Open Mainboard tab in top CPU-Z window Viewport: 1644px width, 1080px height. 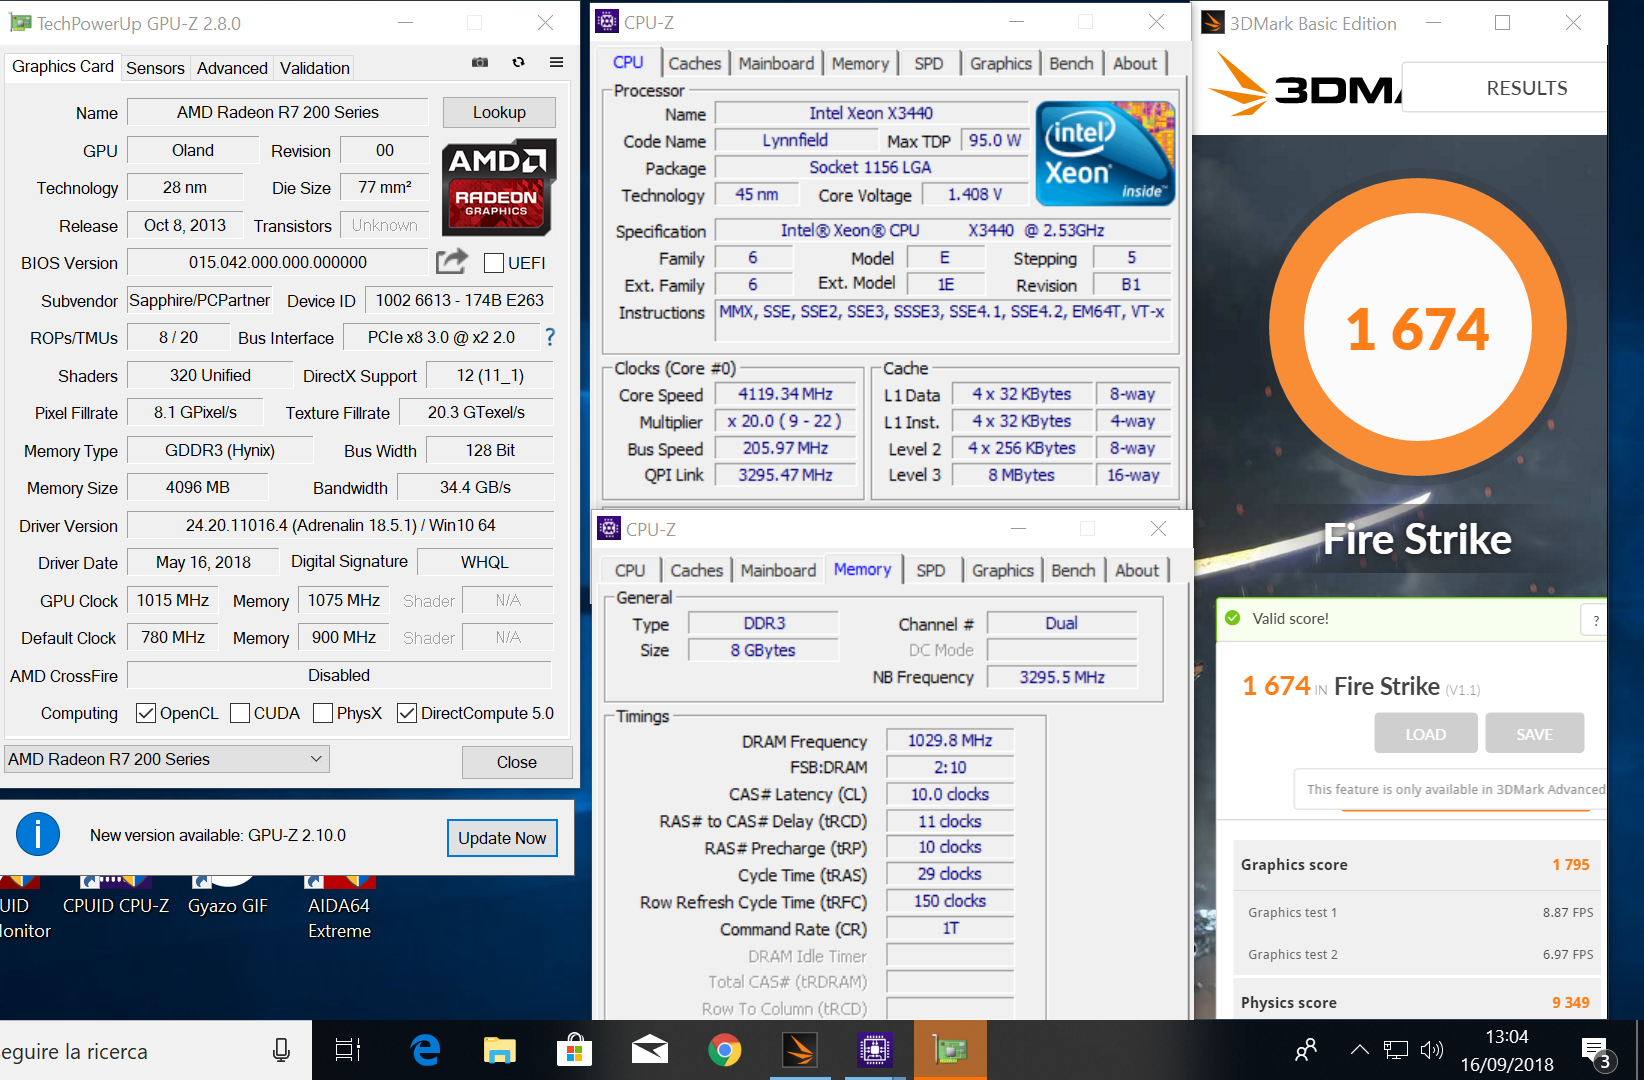pos(776,63)
